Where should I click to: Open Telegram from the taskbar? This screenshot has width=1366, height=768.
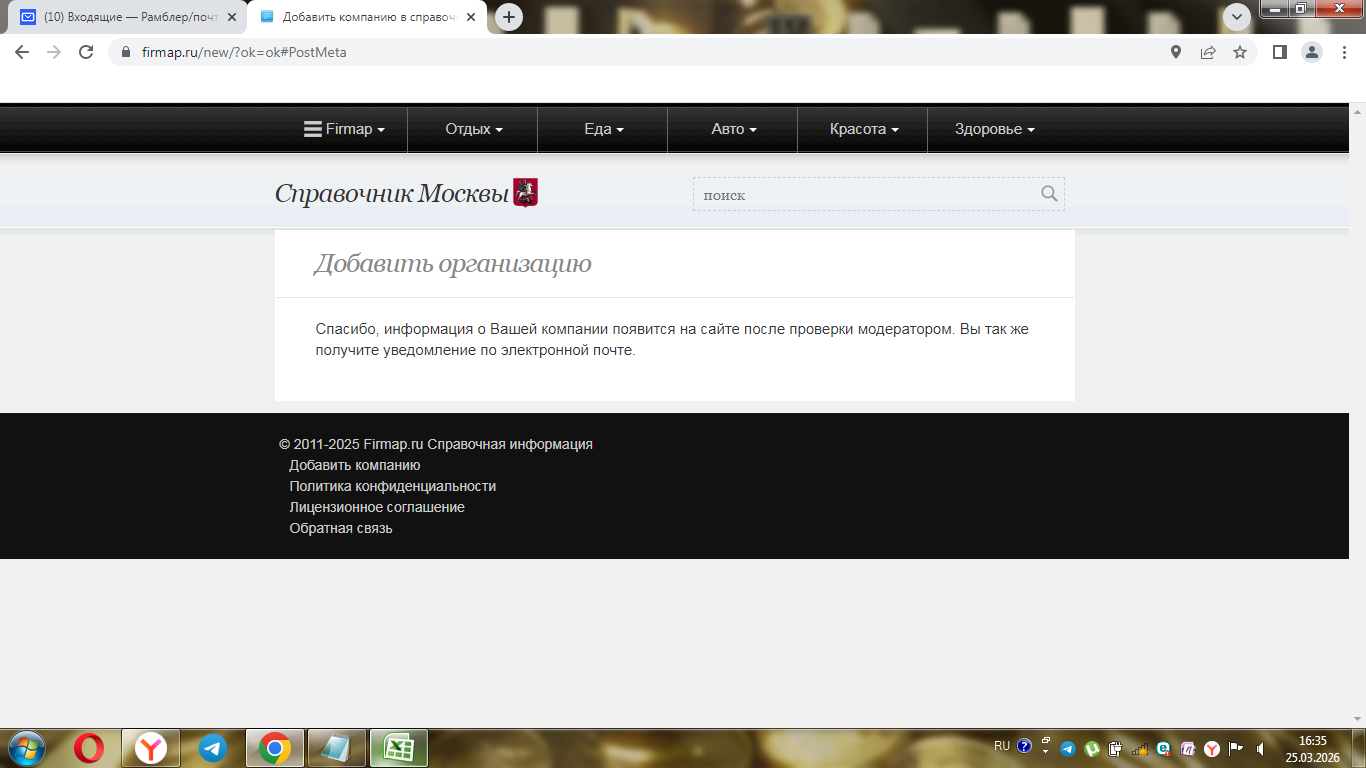(213, 748)
